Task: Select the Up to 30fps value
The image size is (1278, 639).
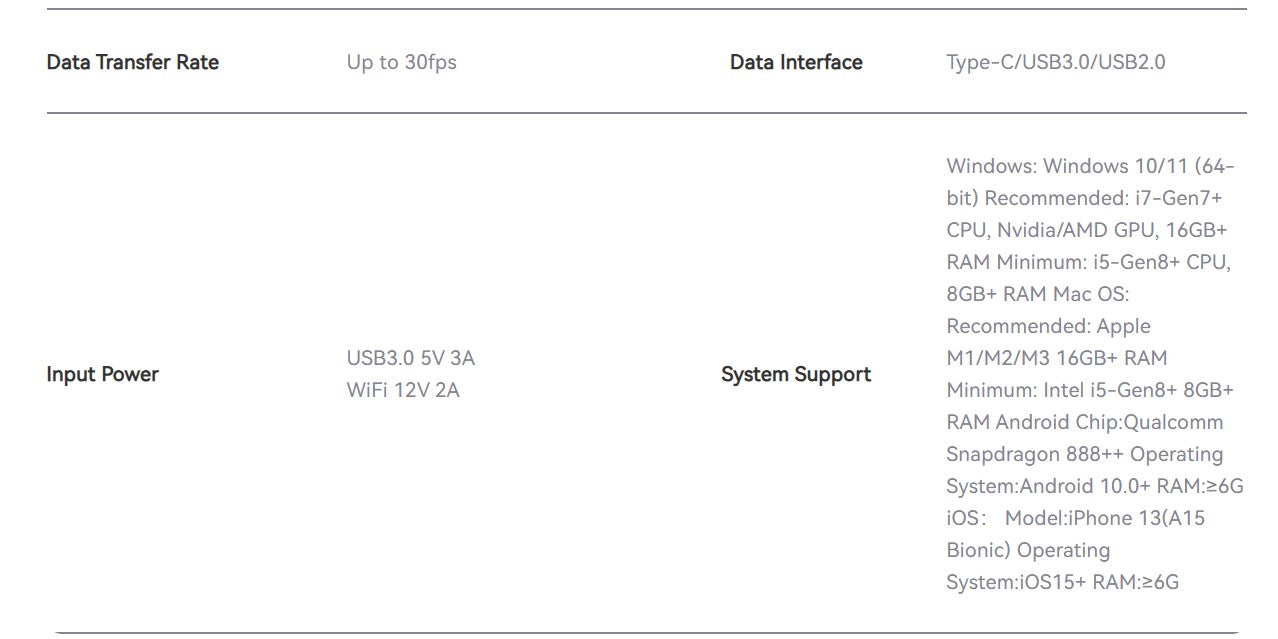Action: [x=401, y=62]
